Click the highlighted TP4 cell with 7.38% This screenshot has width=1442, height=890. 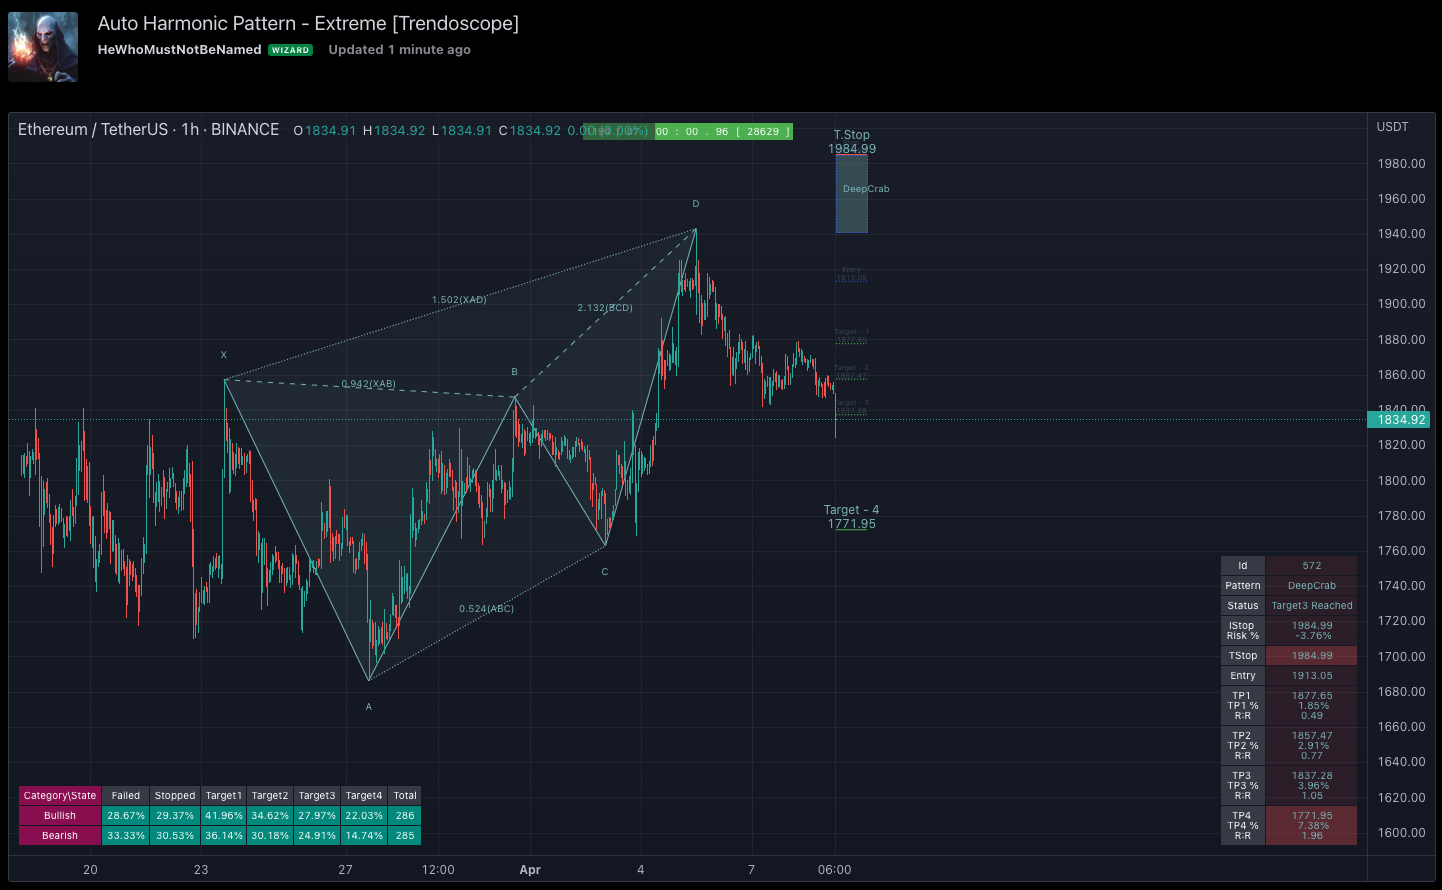1312,826
